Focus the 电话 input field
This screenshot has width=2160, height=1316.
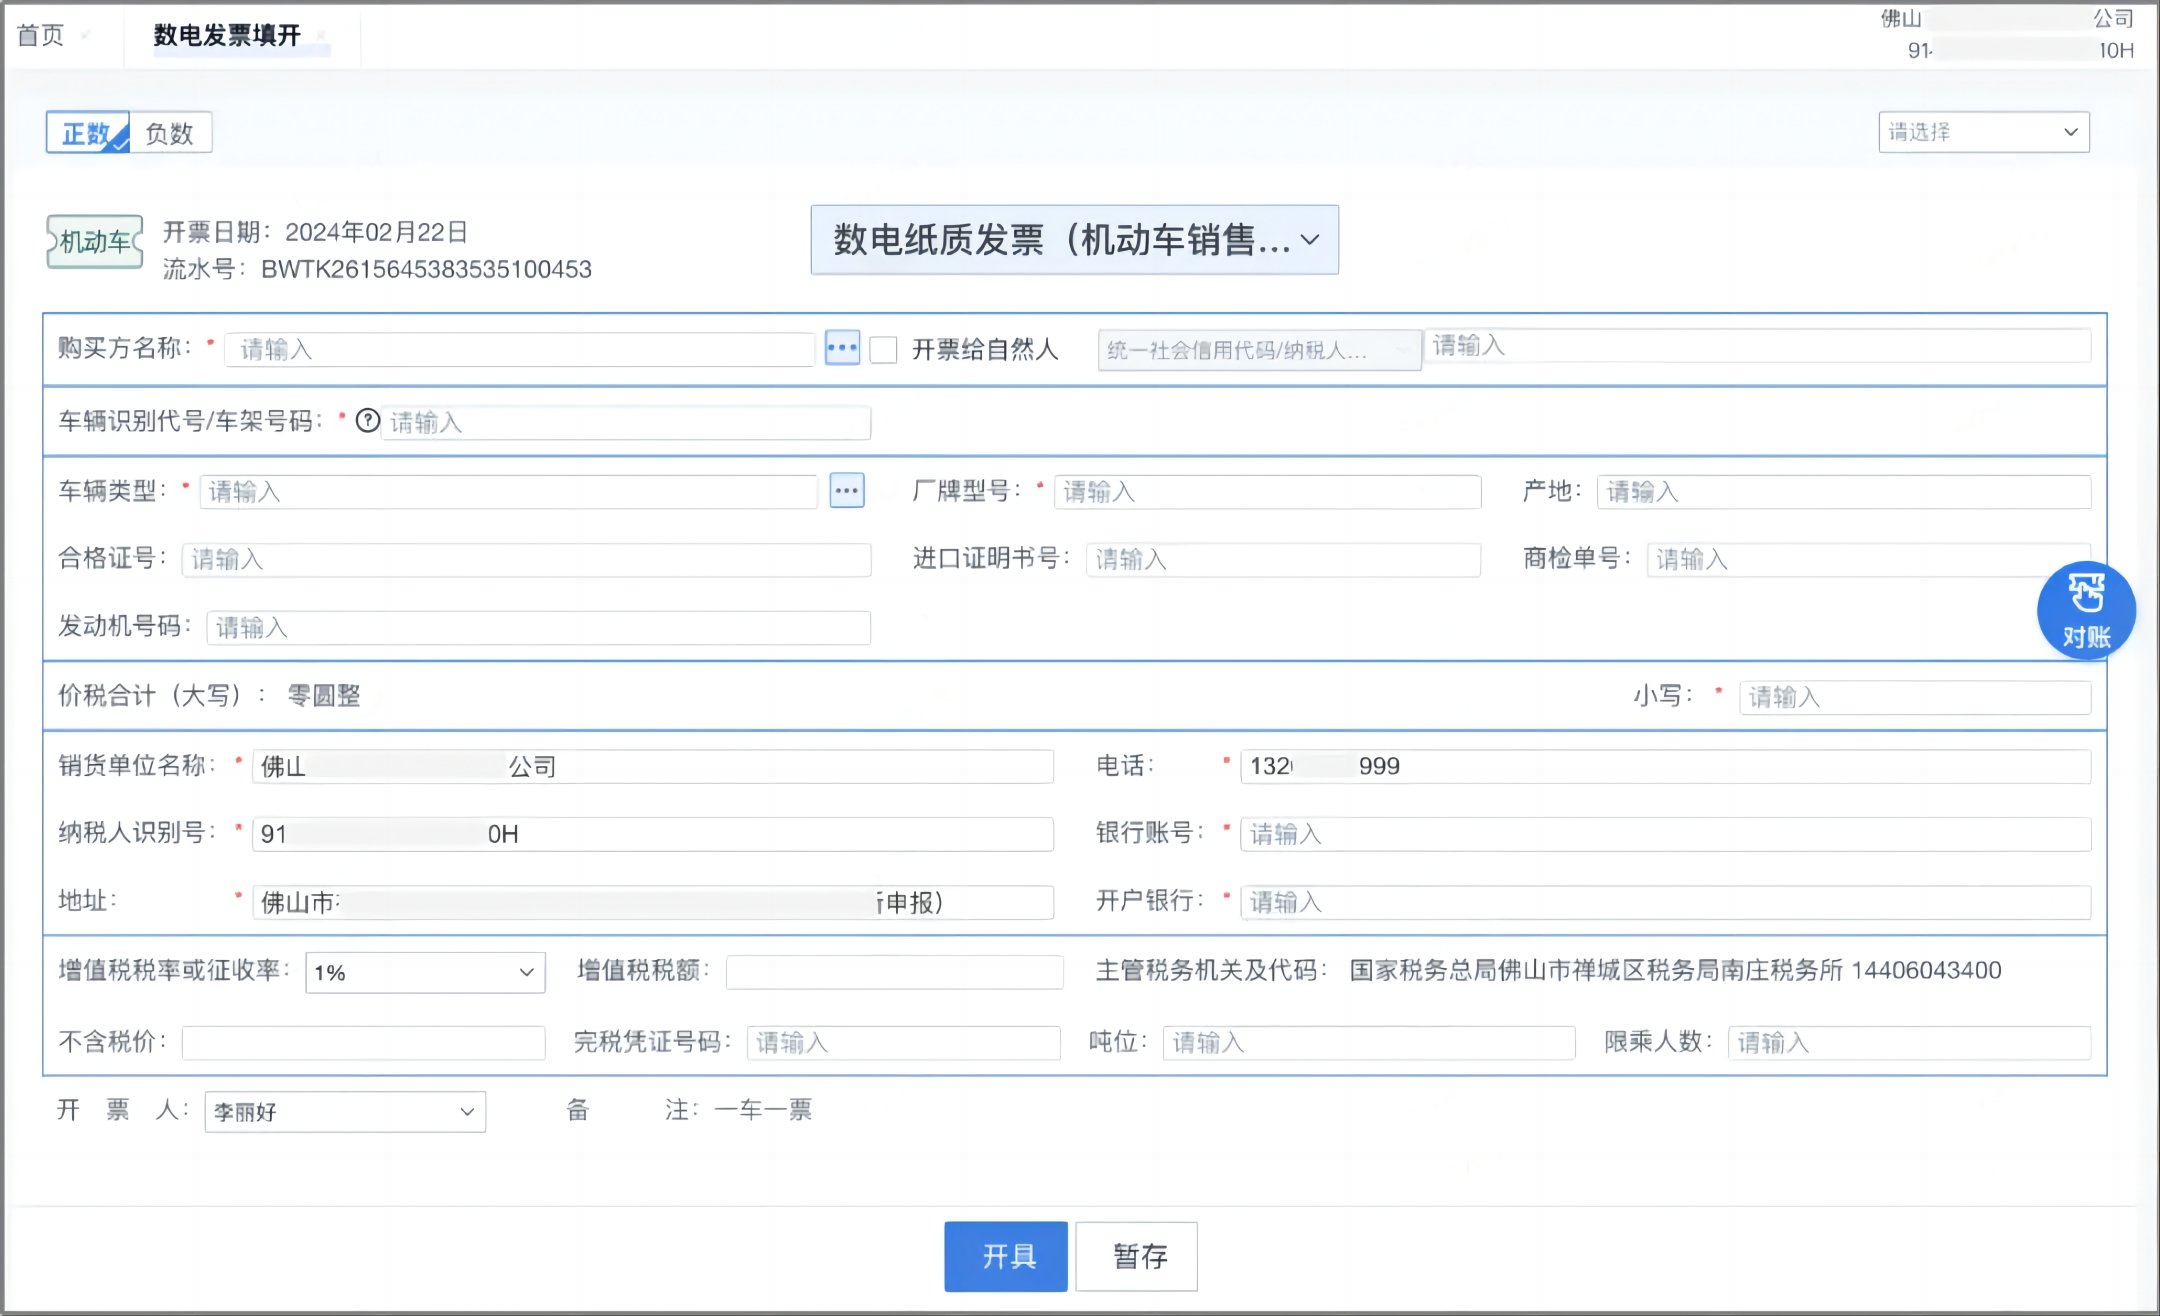[x=1666, y=766]
